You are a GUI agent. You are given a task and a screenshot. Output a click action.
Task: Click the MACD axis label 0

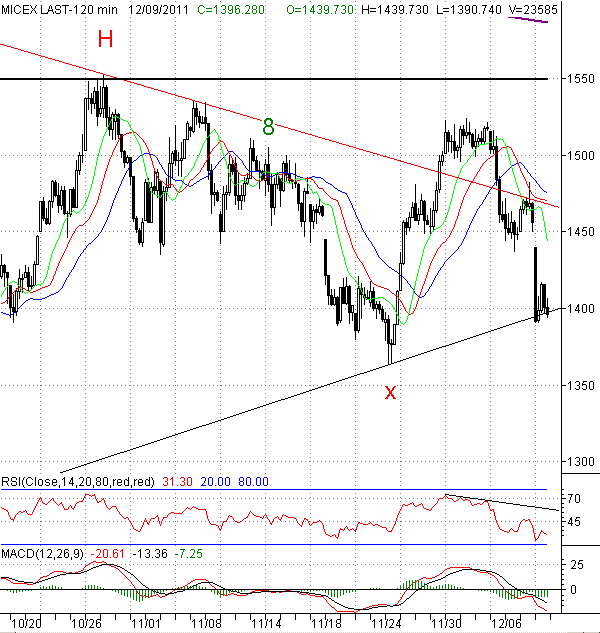click(x=573, y=590)
